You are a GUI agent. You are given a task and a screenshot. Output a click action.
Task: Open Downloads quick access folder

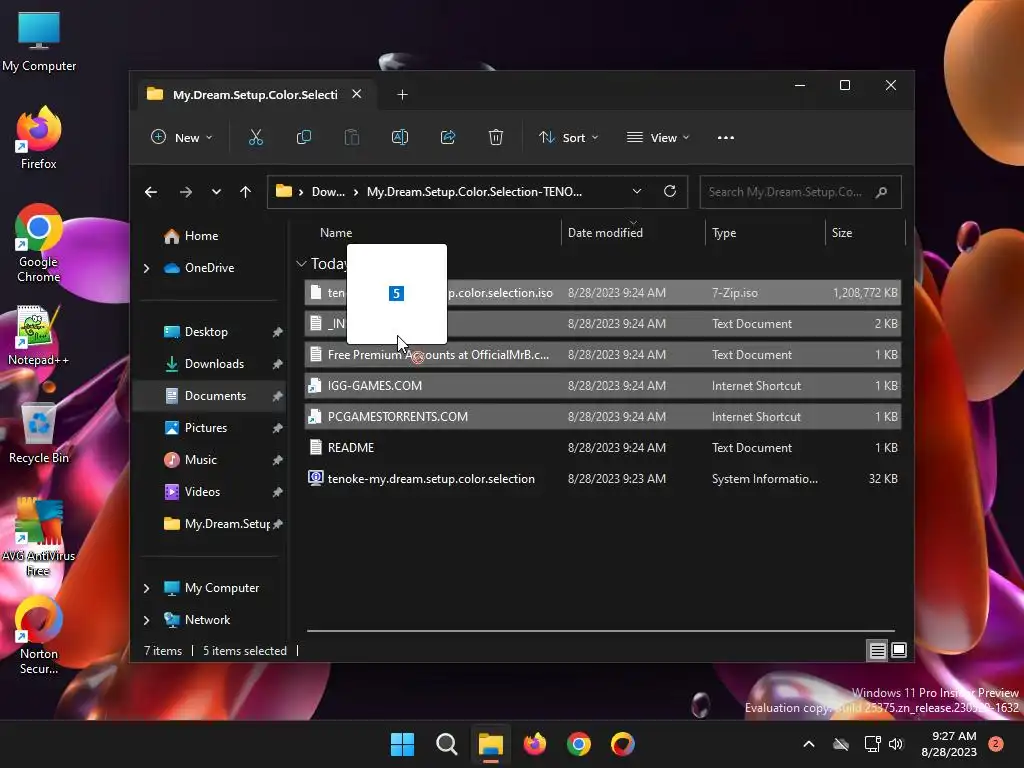point(214,364)
